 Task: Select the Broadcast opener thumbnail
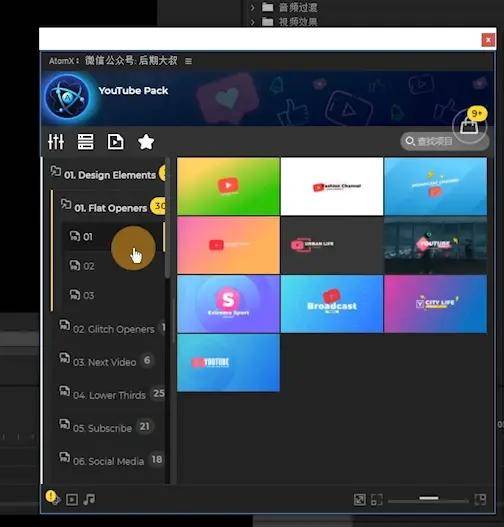[332, 304]
